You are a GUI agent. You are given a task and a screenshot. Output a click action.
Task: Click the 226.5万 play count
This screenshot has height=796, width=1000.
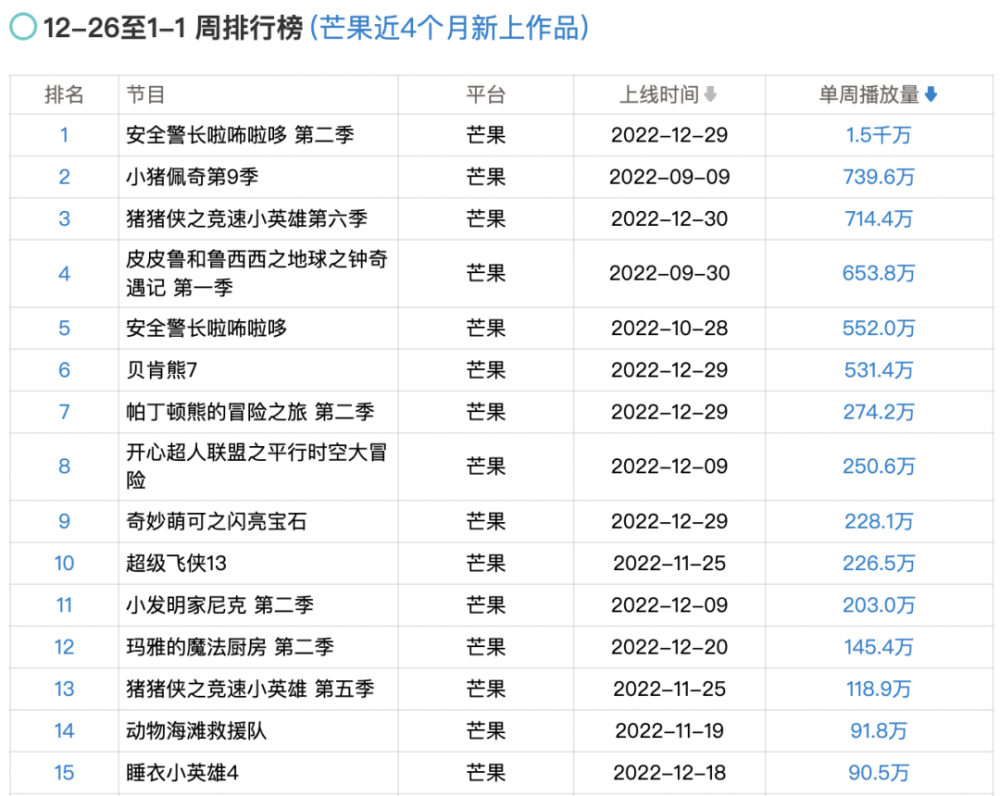pos(879,563)
